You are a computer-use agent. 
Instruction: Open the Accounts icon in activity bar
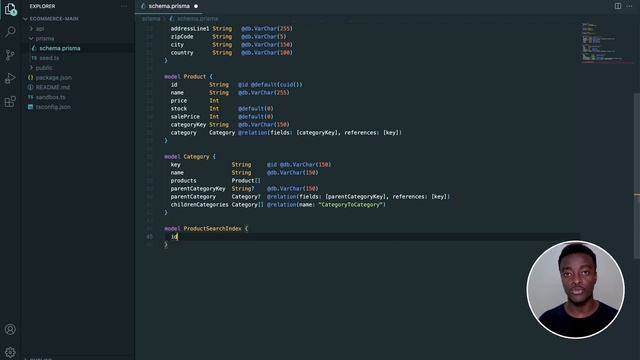click(x=10, y=329)
